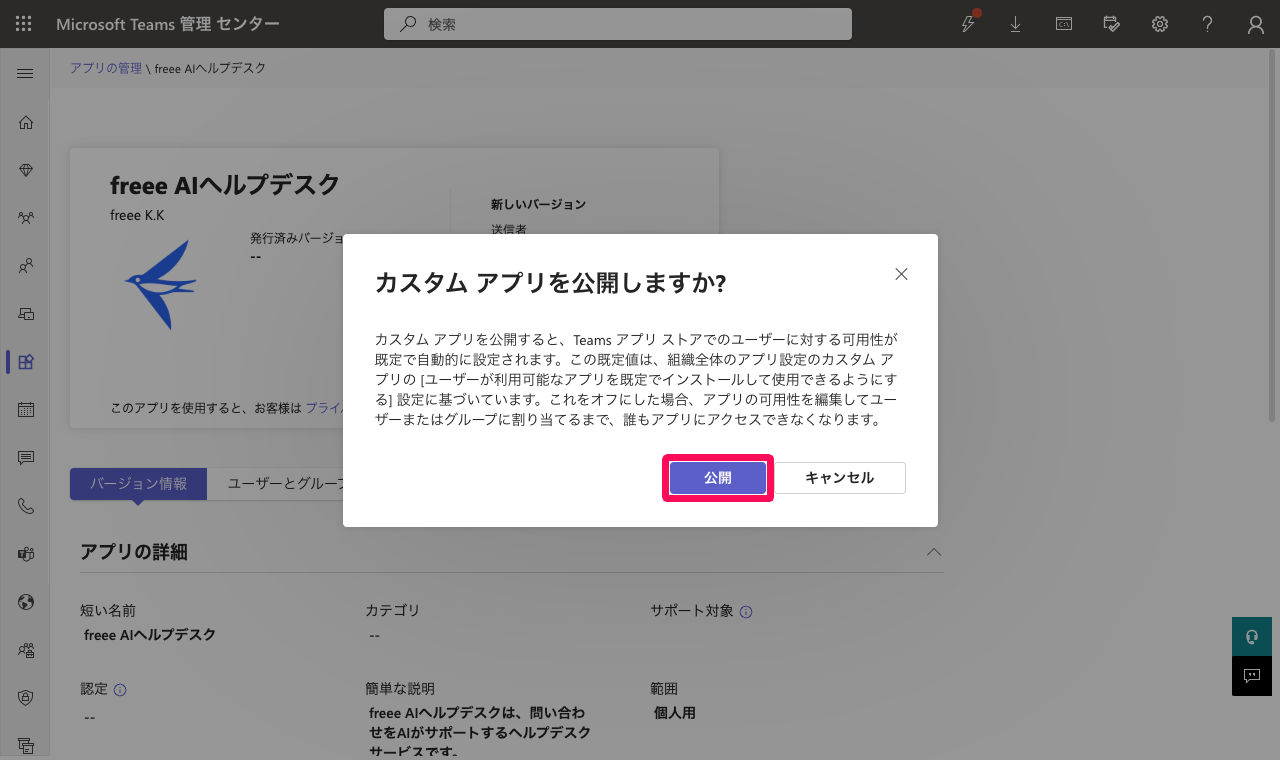Open the shield security icon in sidebar
The width and height of the screenshot is (1280, 760).
[x=26, y=698]
